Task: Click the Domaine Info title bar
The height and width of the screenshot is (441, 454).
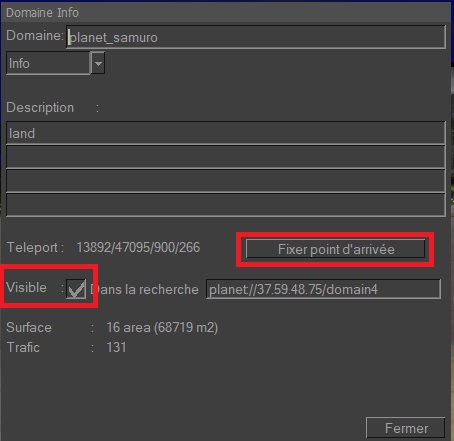Action: tap(227, 13)
